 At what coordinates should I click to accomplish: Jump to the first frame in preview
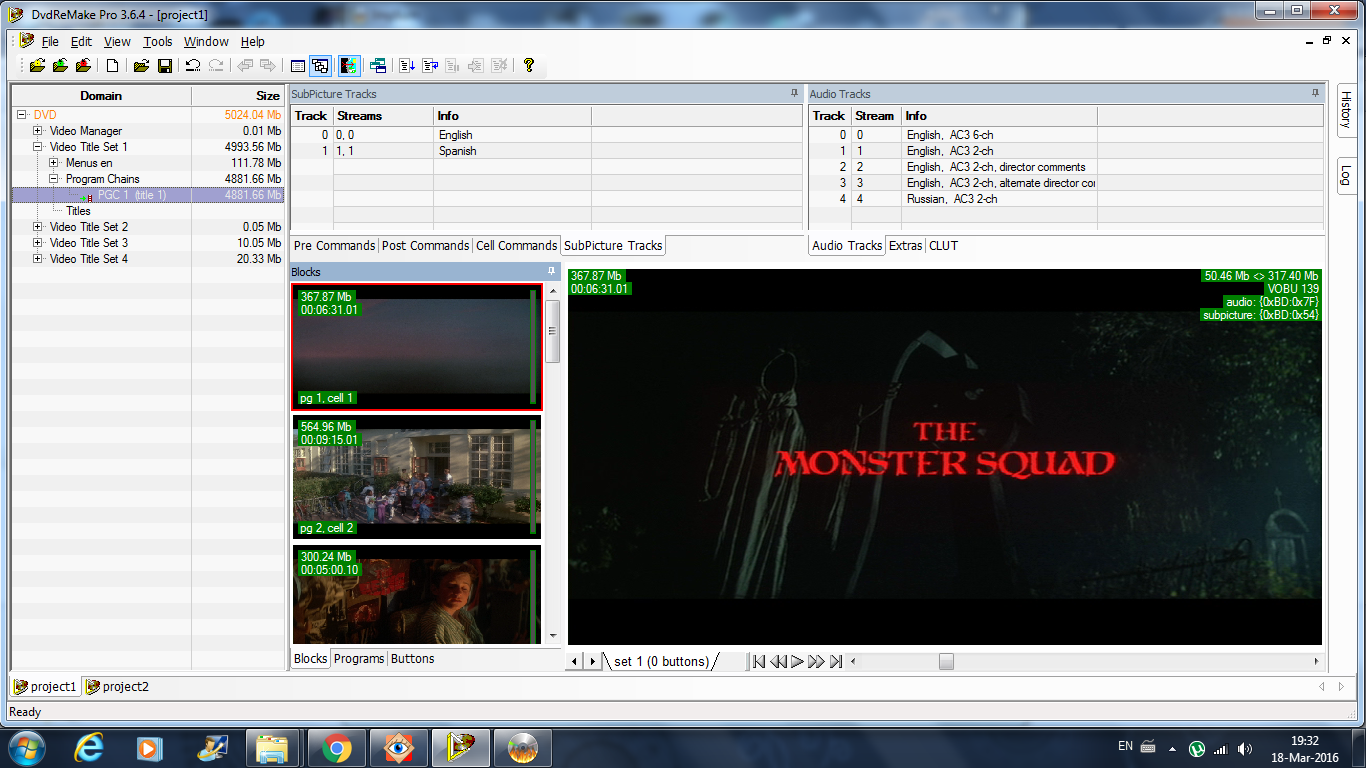coord(759,661)
